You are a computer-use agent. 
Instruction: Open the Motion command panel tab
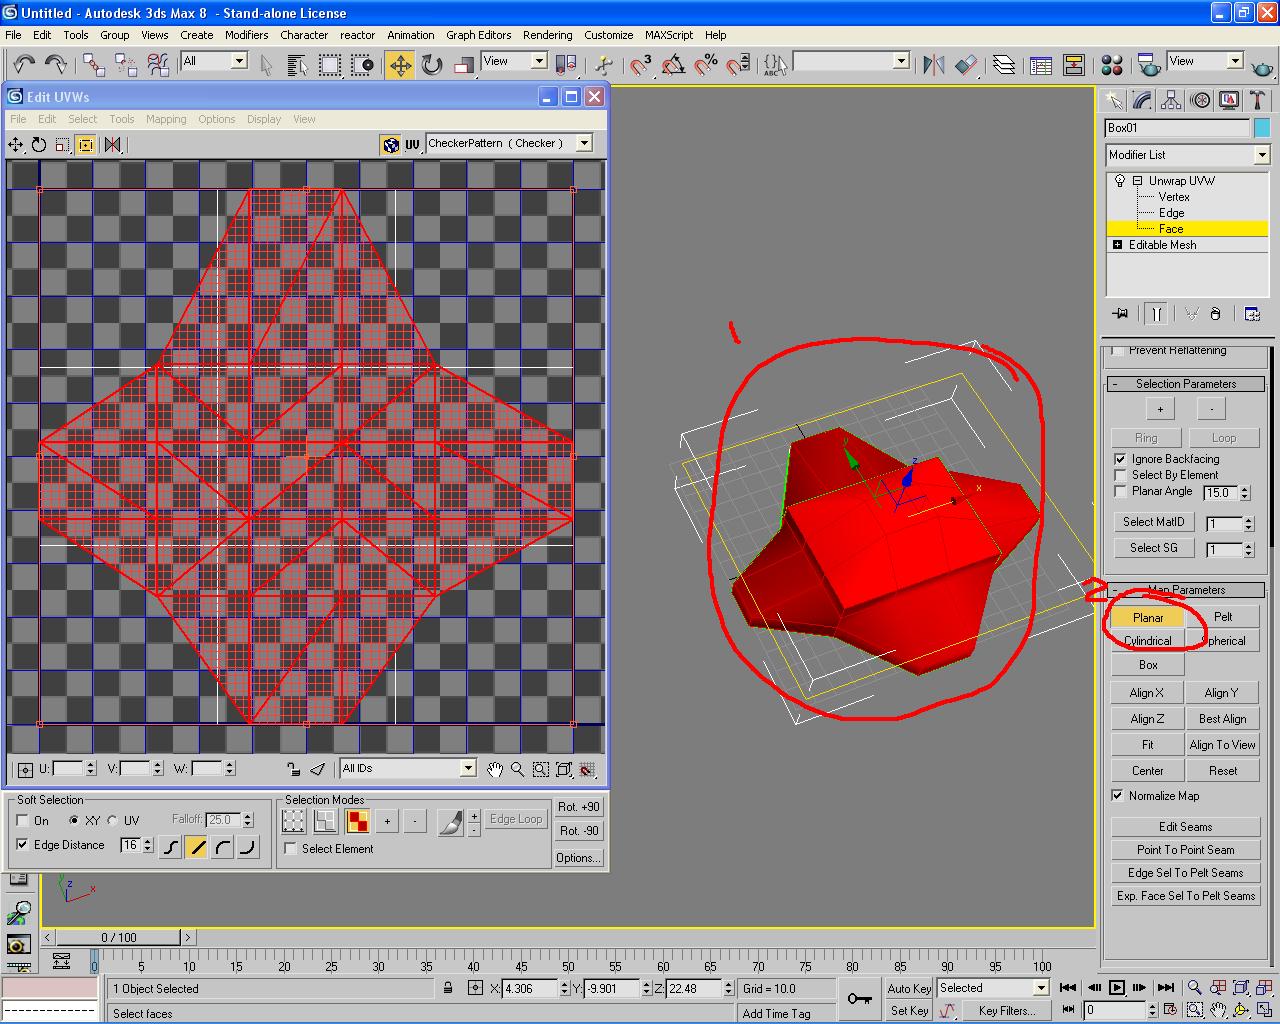click(x=1201, y=100)
